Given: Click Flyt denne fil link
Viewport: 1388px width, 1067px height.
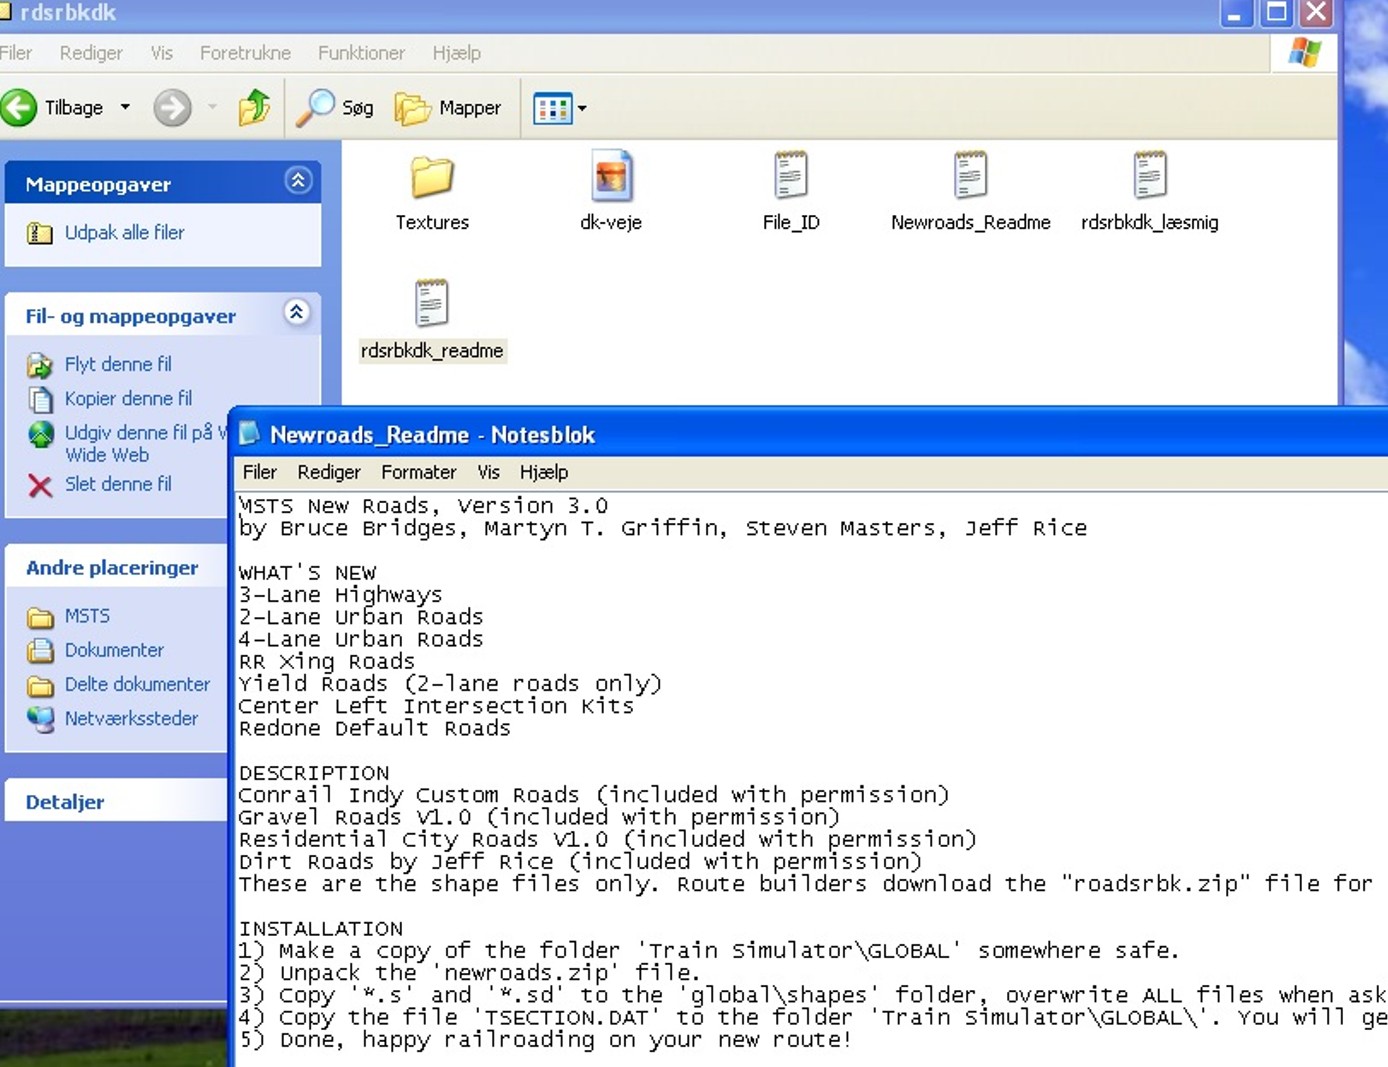Looking at the screenshot, I should pos(118,364).
